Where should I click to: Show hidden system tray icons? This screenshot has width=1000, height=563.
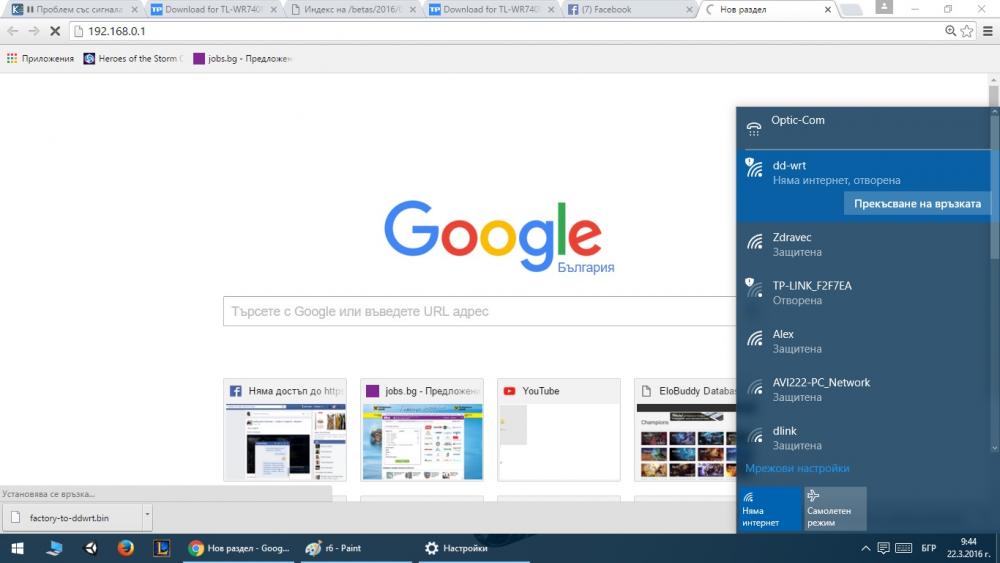pos(865,548)
